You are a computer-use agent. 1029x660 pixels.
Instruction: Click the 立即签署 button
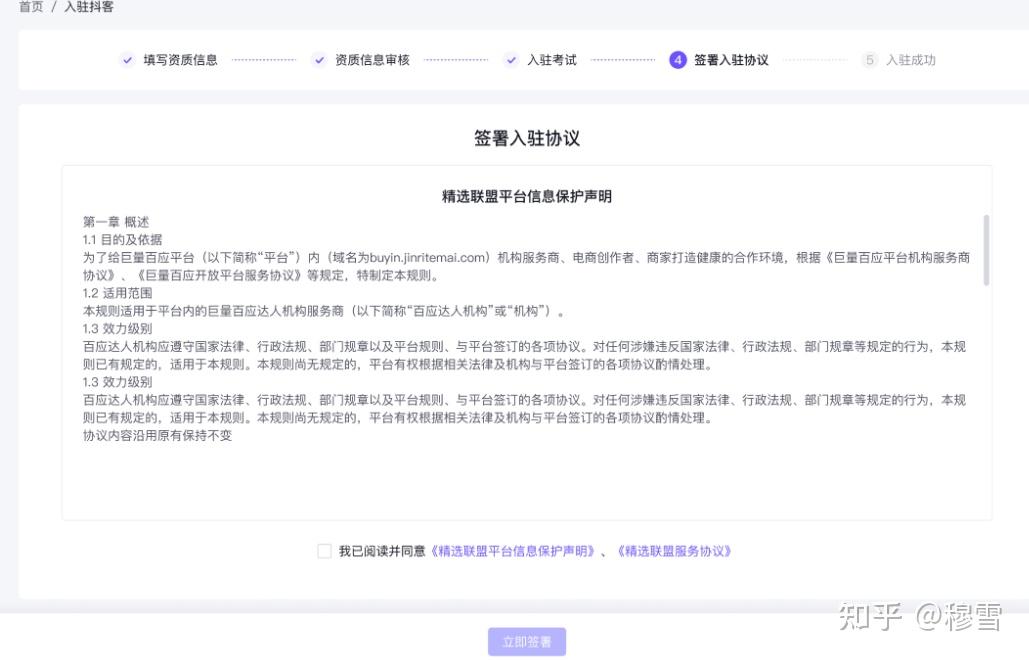527,642
